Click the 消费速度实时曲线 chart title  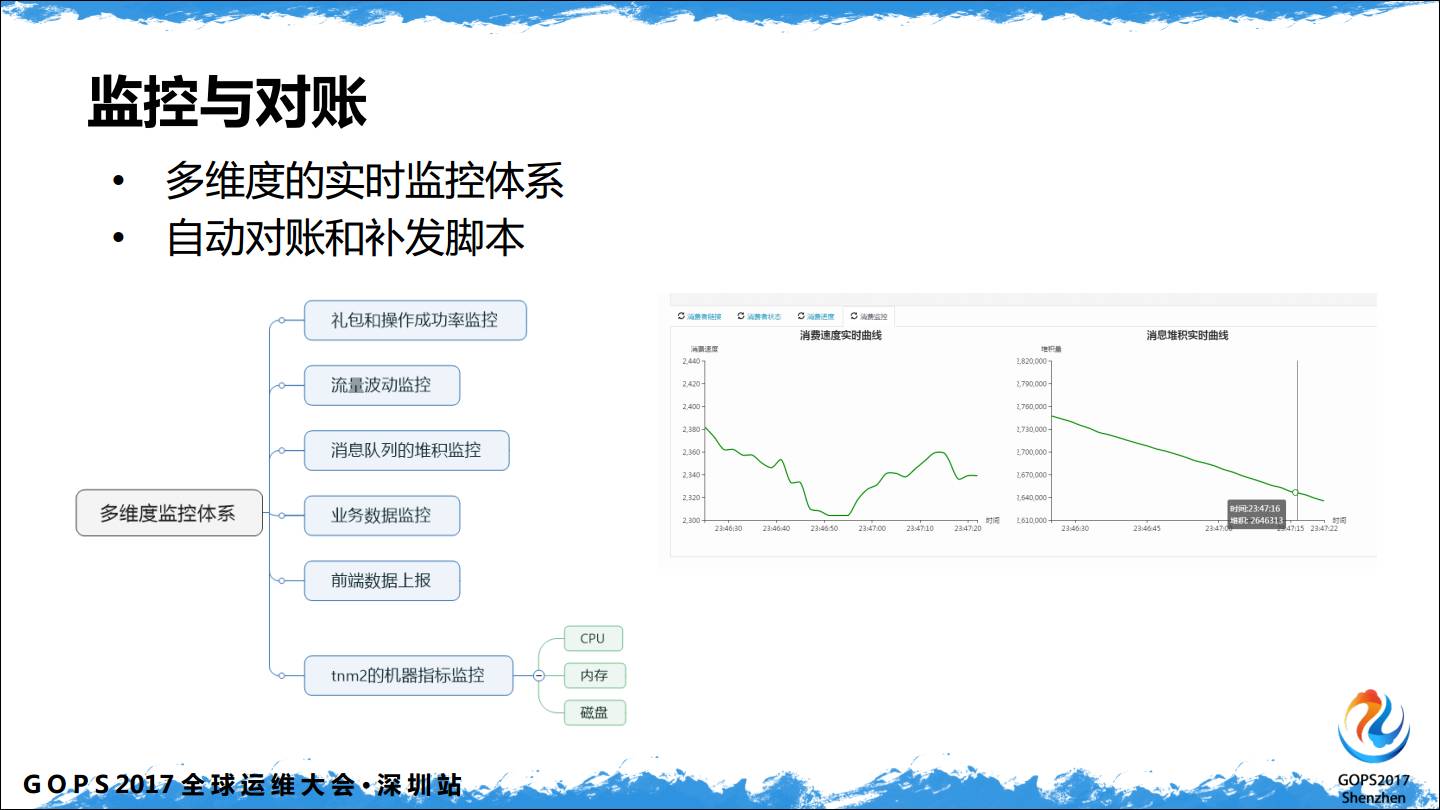(840, 336)
